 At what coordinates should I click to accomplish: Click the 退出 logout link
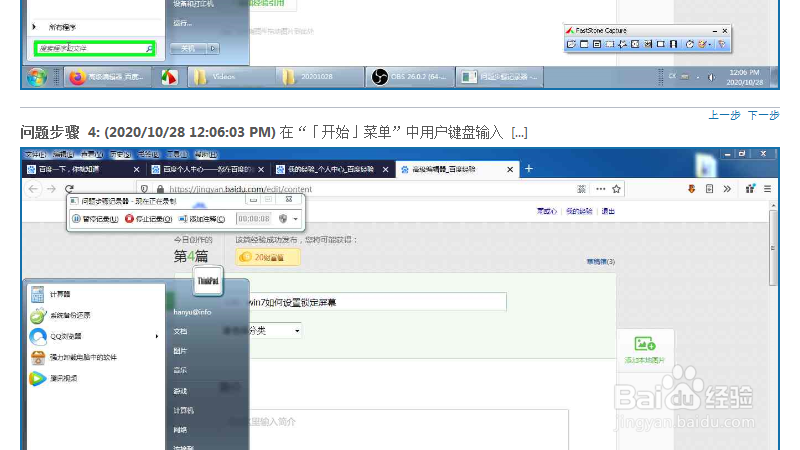tap(608, 211)
